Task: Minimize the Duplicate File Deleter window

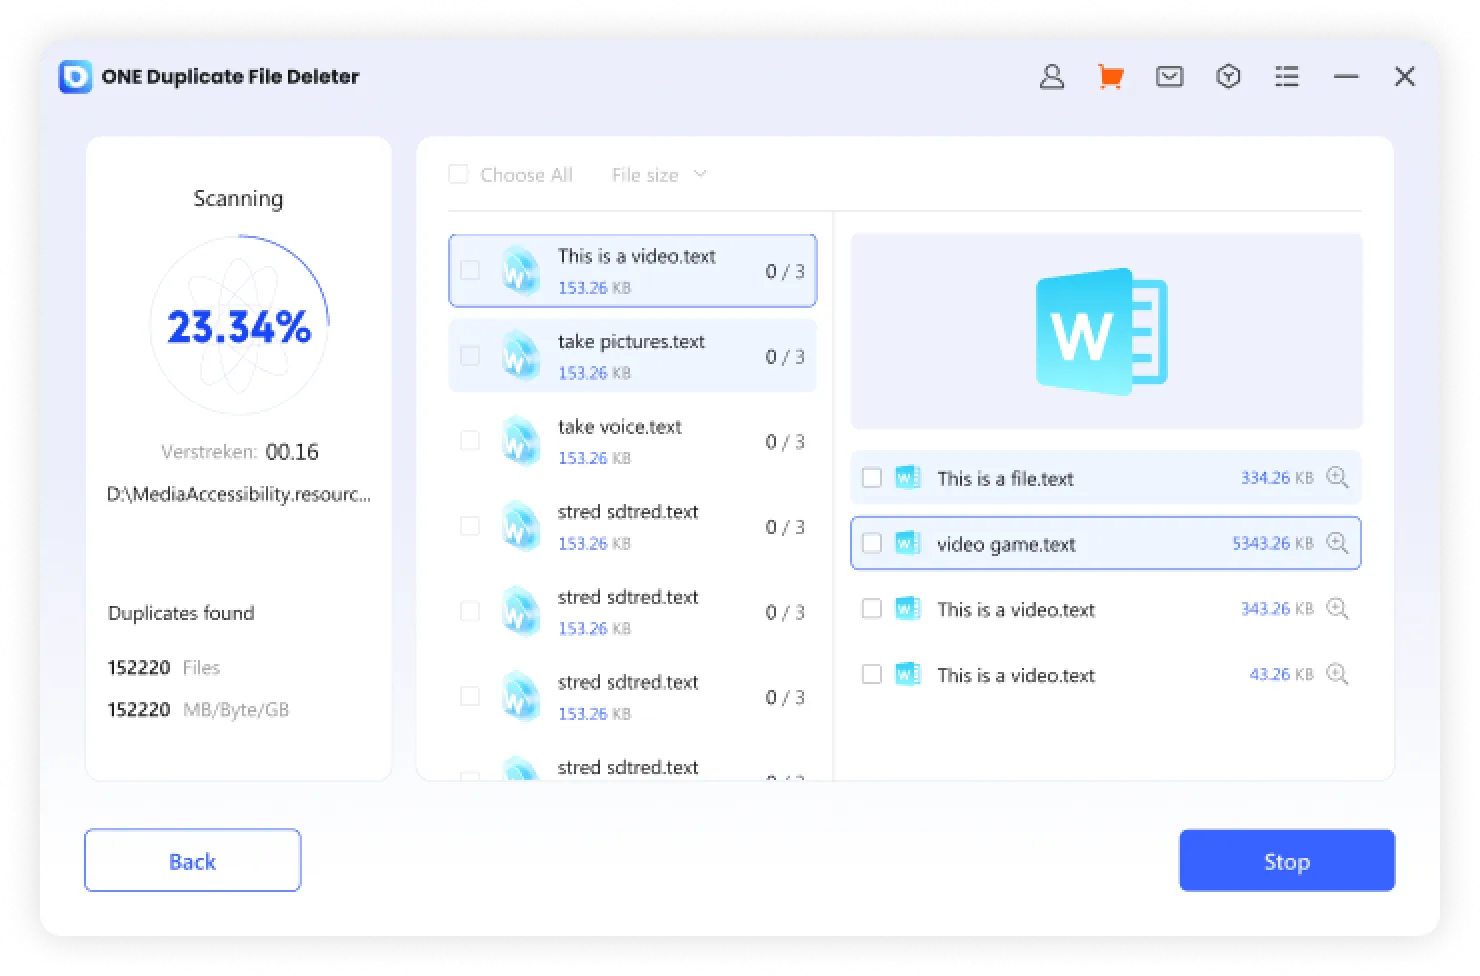Action: pyautogui.click(x=1346, y=77)
